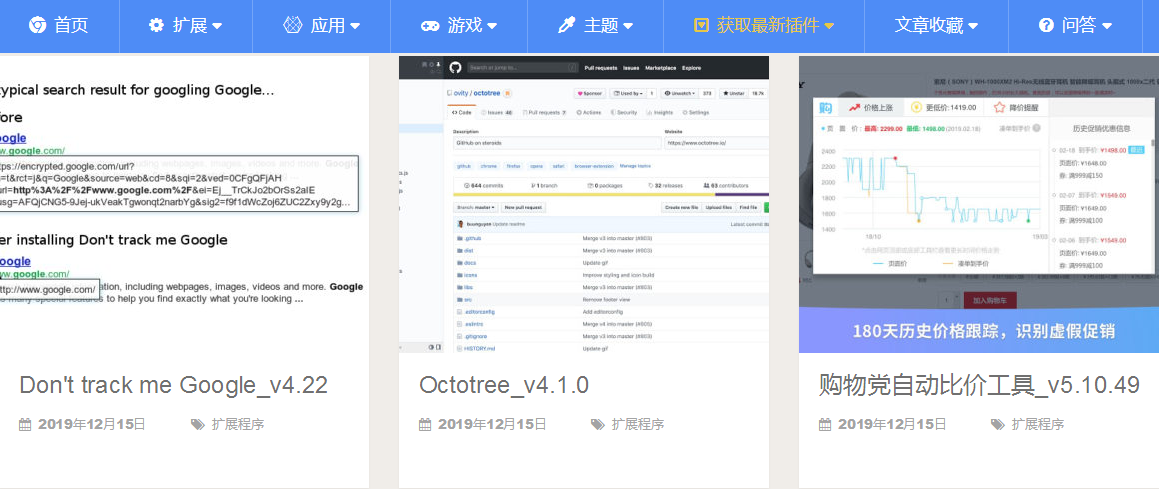Screen dimensions: 1159x489
Task: Click 扩展程序 tag under Don't track me Google
Action: point(238,425)
